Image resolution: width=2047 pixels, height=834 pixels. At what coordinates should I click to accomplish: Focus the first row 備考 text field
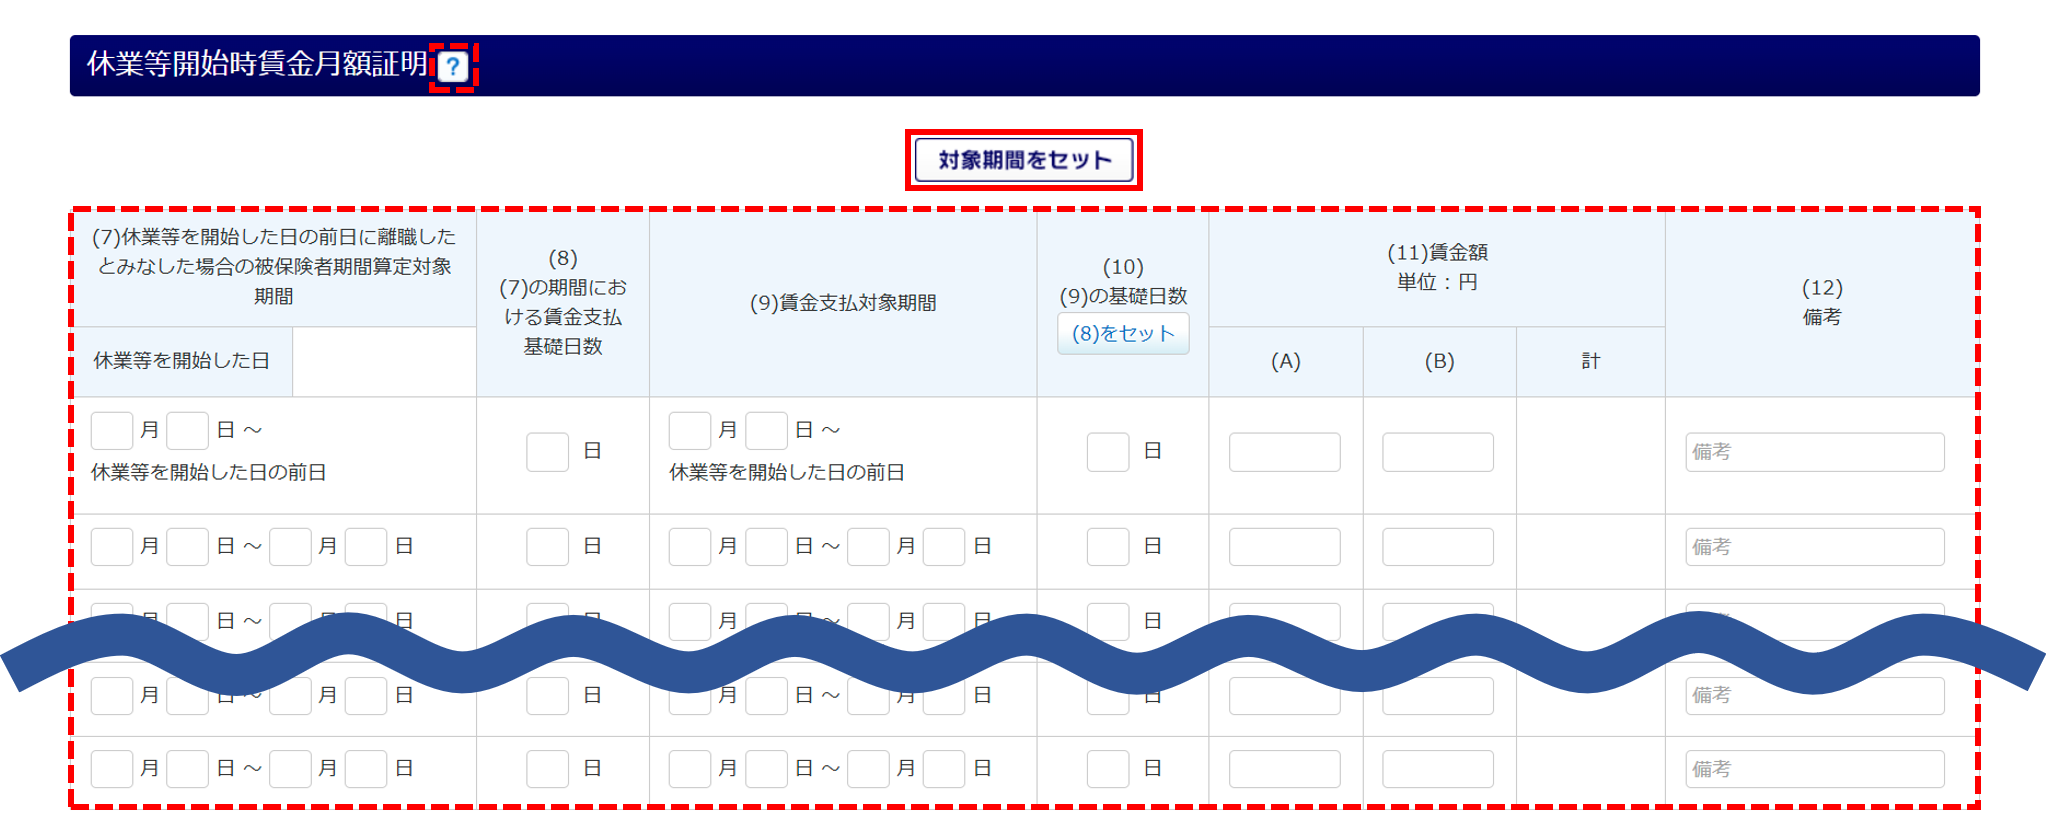1814,452
